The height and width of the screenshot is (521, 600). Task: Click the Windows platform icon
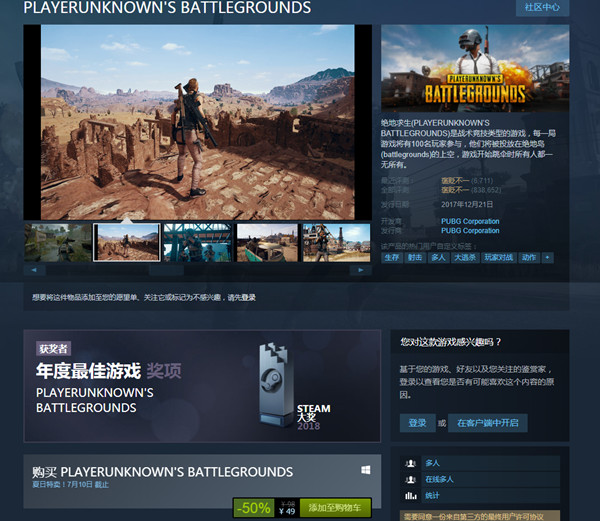(x=366, y=470)
